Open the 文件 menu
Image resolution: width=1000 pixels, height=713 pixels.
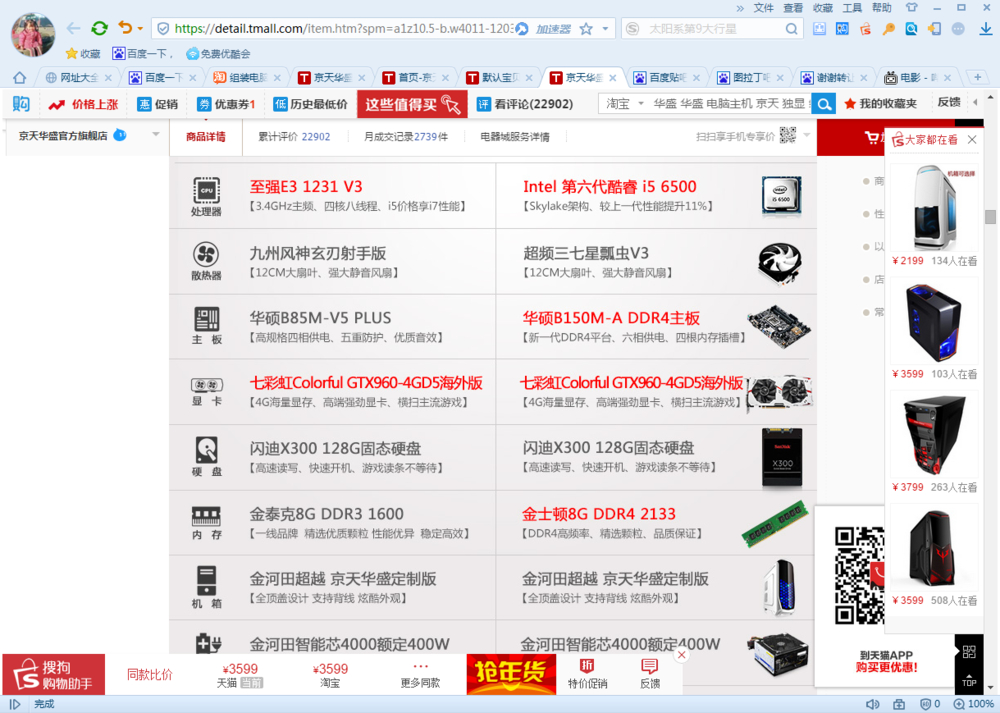tap(763, 8)
